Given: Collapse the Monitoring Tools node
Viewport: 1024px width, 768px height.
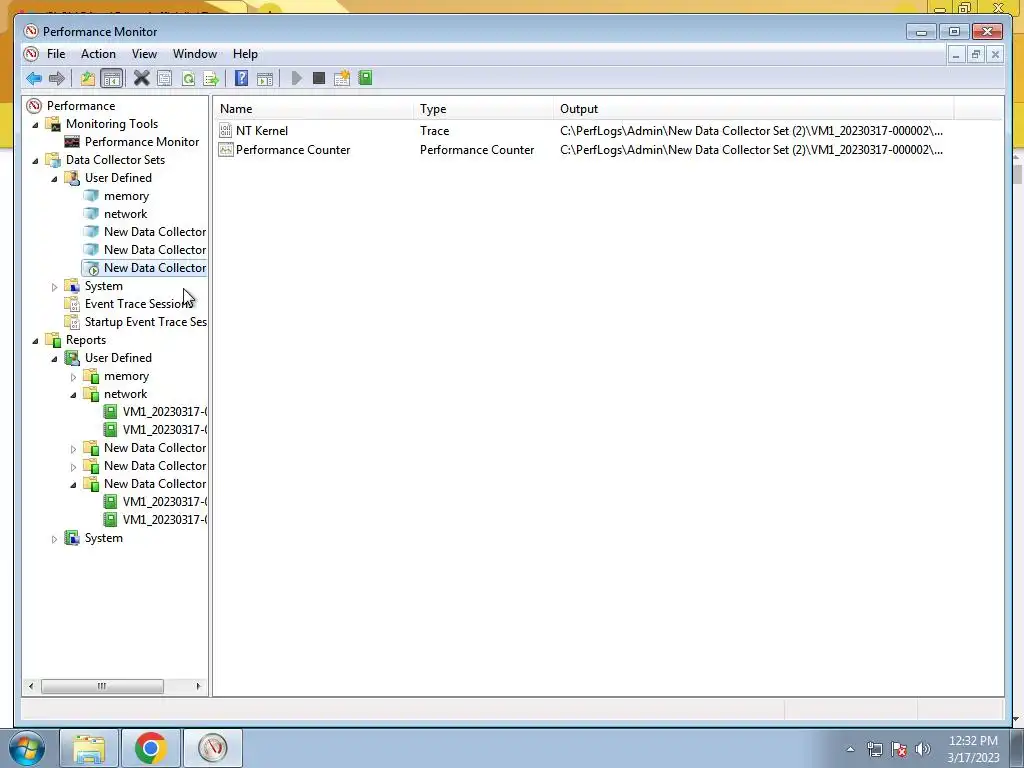Looking at the screenshot, I should pos(35,124).
